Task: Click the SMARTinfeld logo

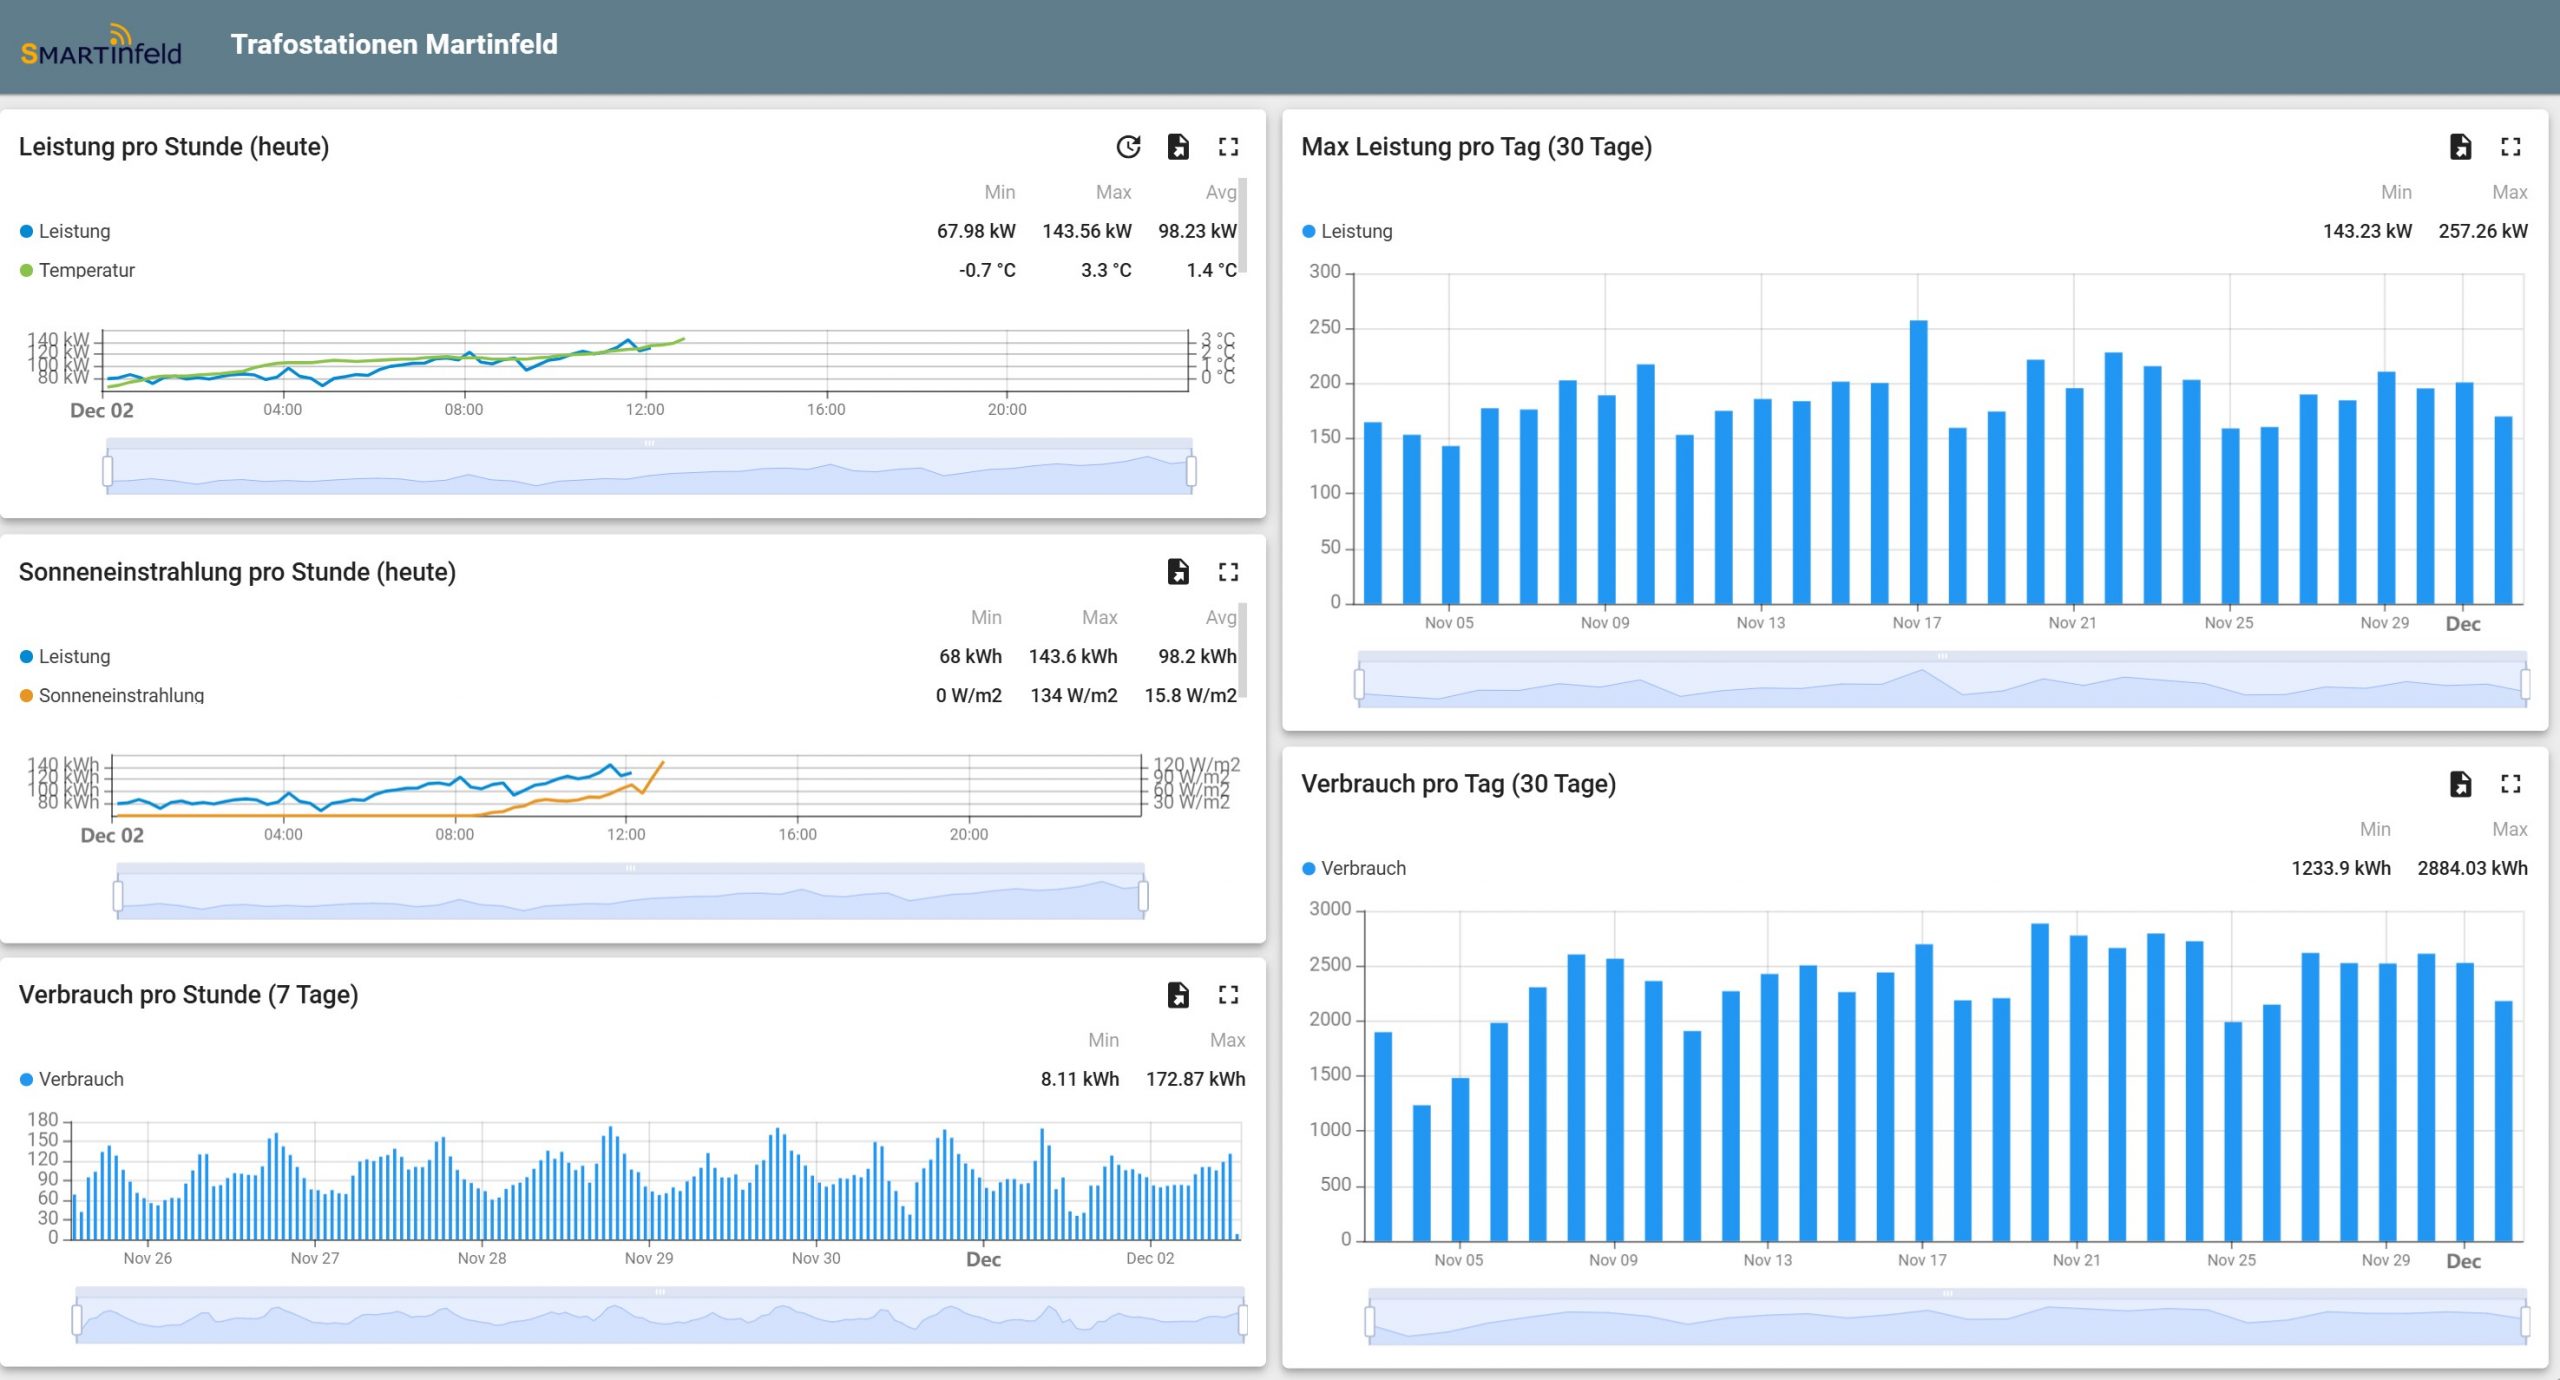Action: pos(101,46)
